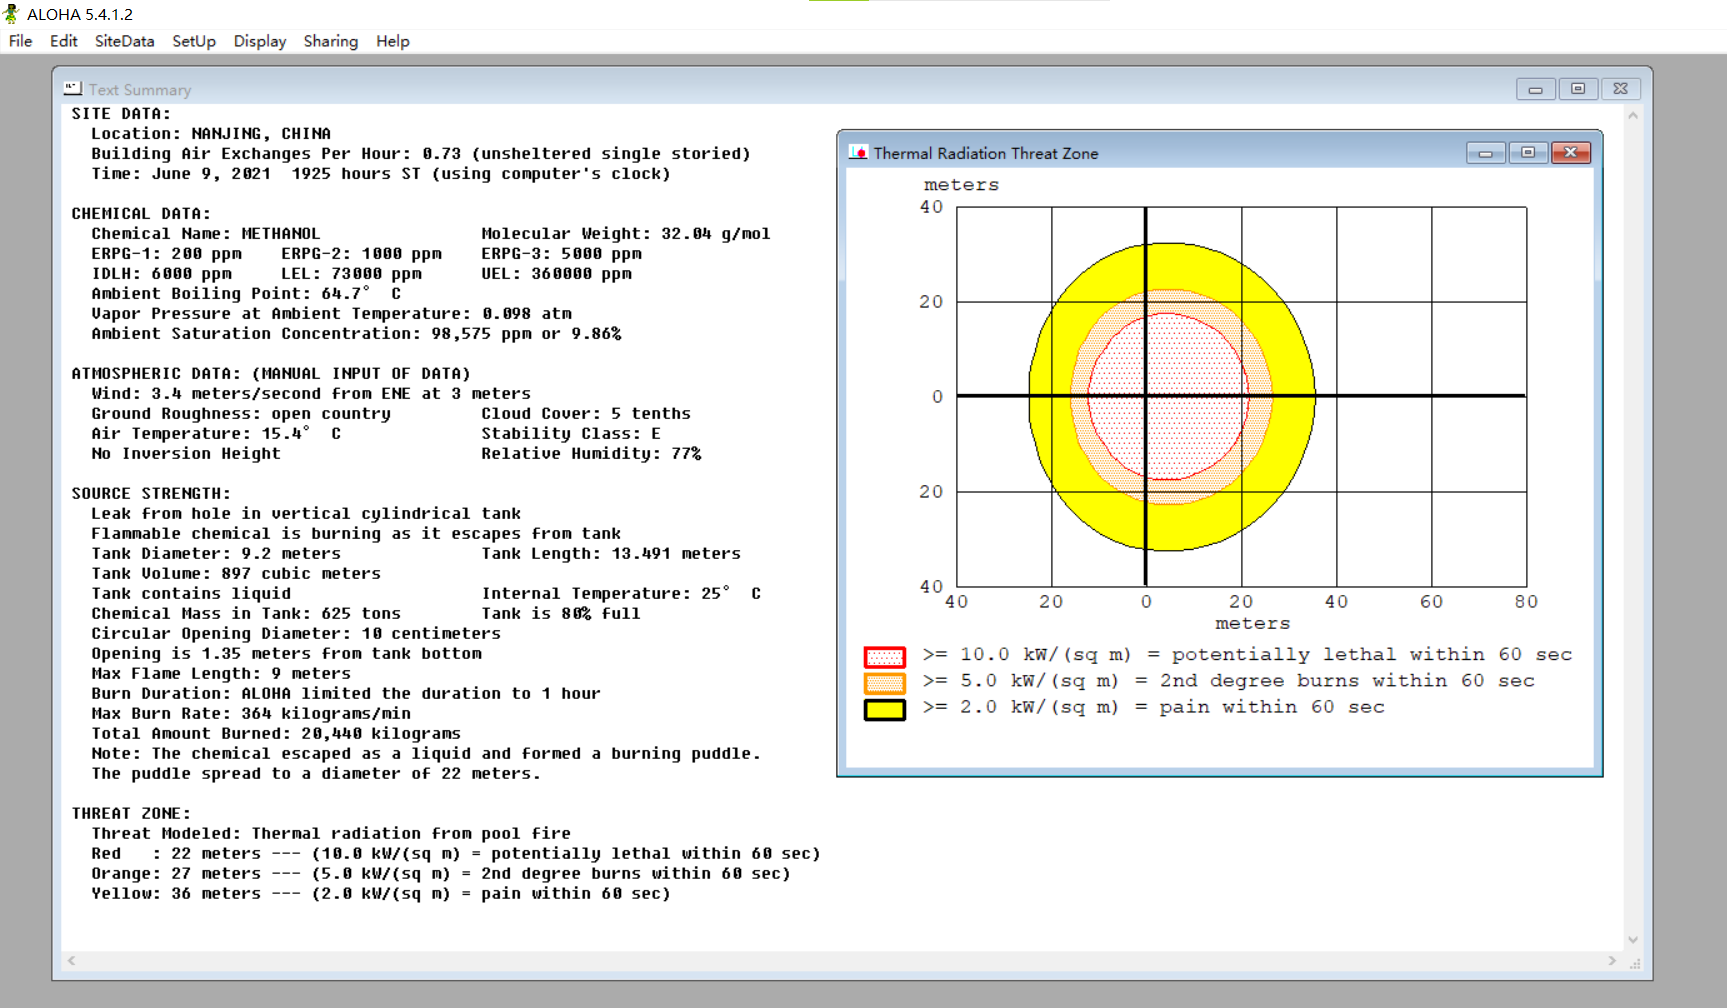
Task: Click the THREAT ZONE heading
Action: [x=131, y=814]
